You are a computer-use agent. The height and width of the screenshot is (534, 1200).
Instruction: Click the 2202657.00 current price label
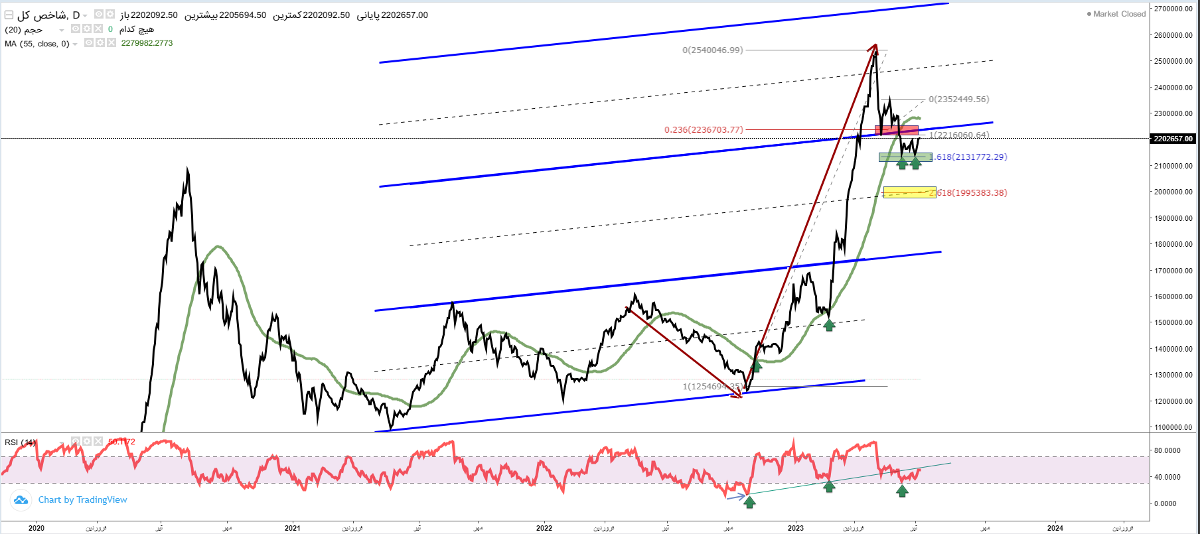tap(1173, 139)
